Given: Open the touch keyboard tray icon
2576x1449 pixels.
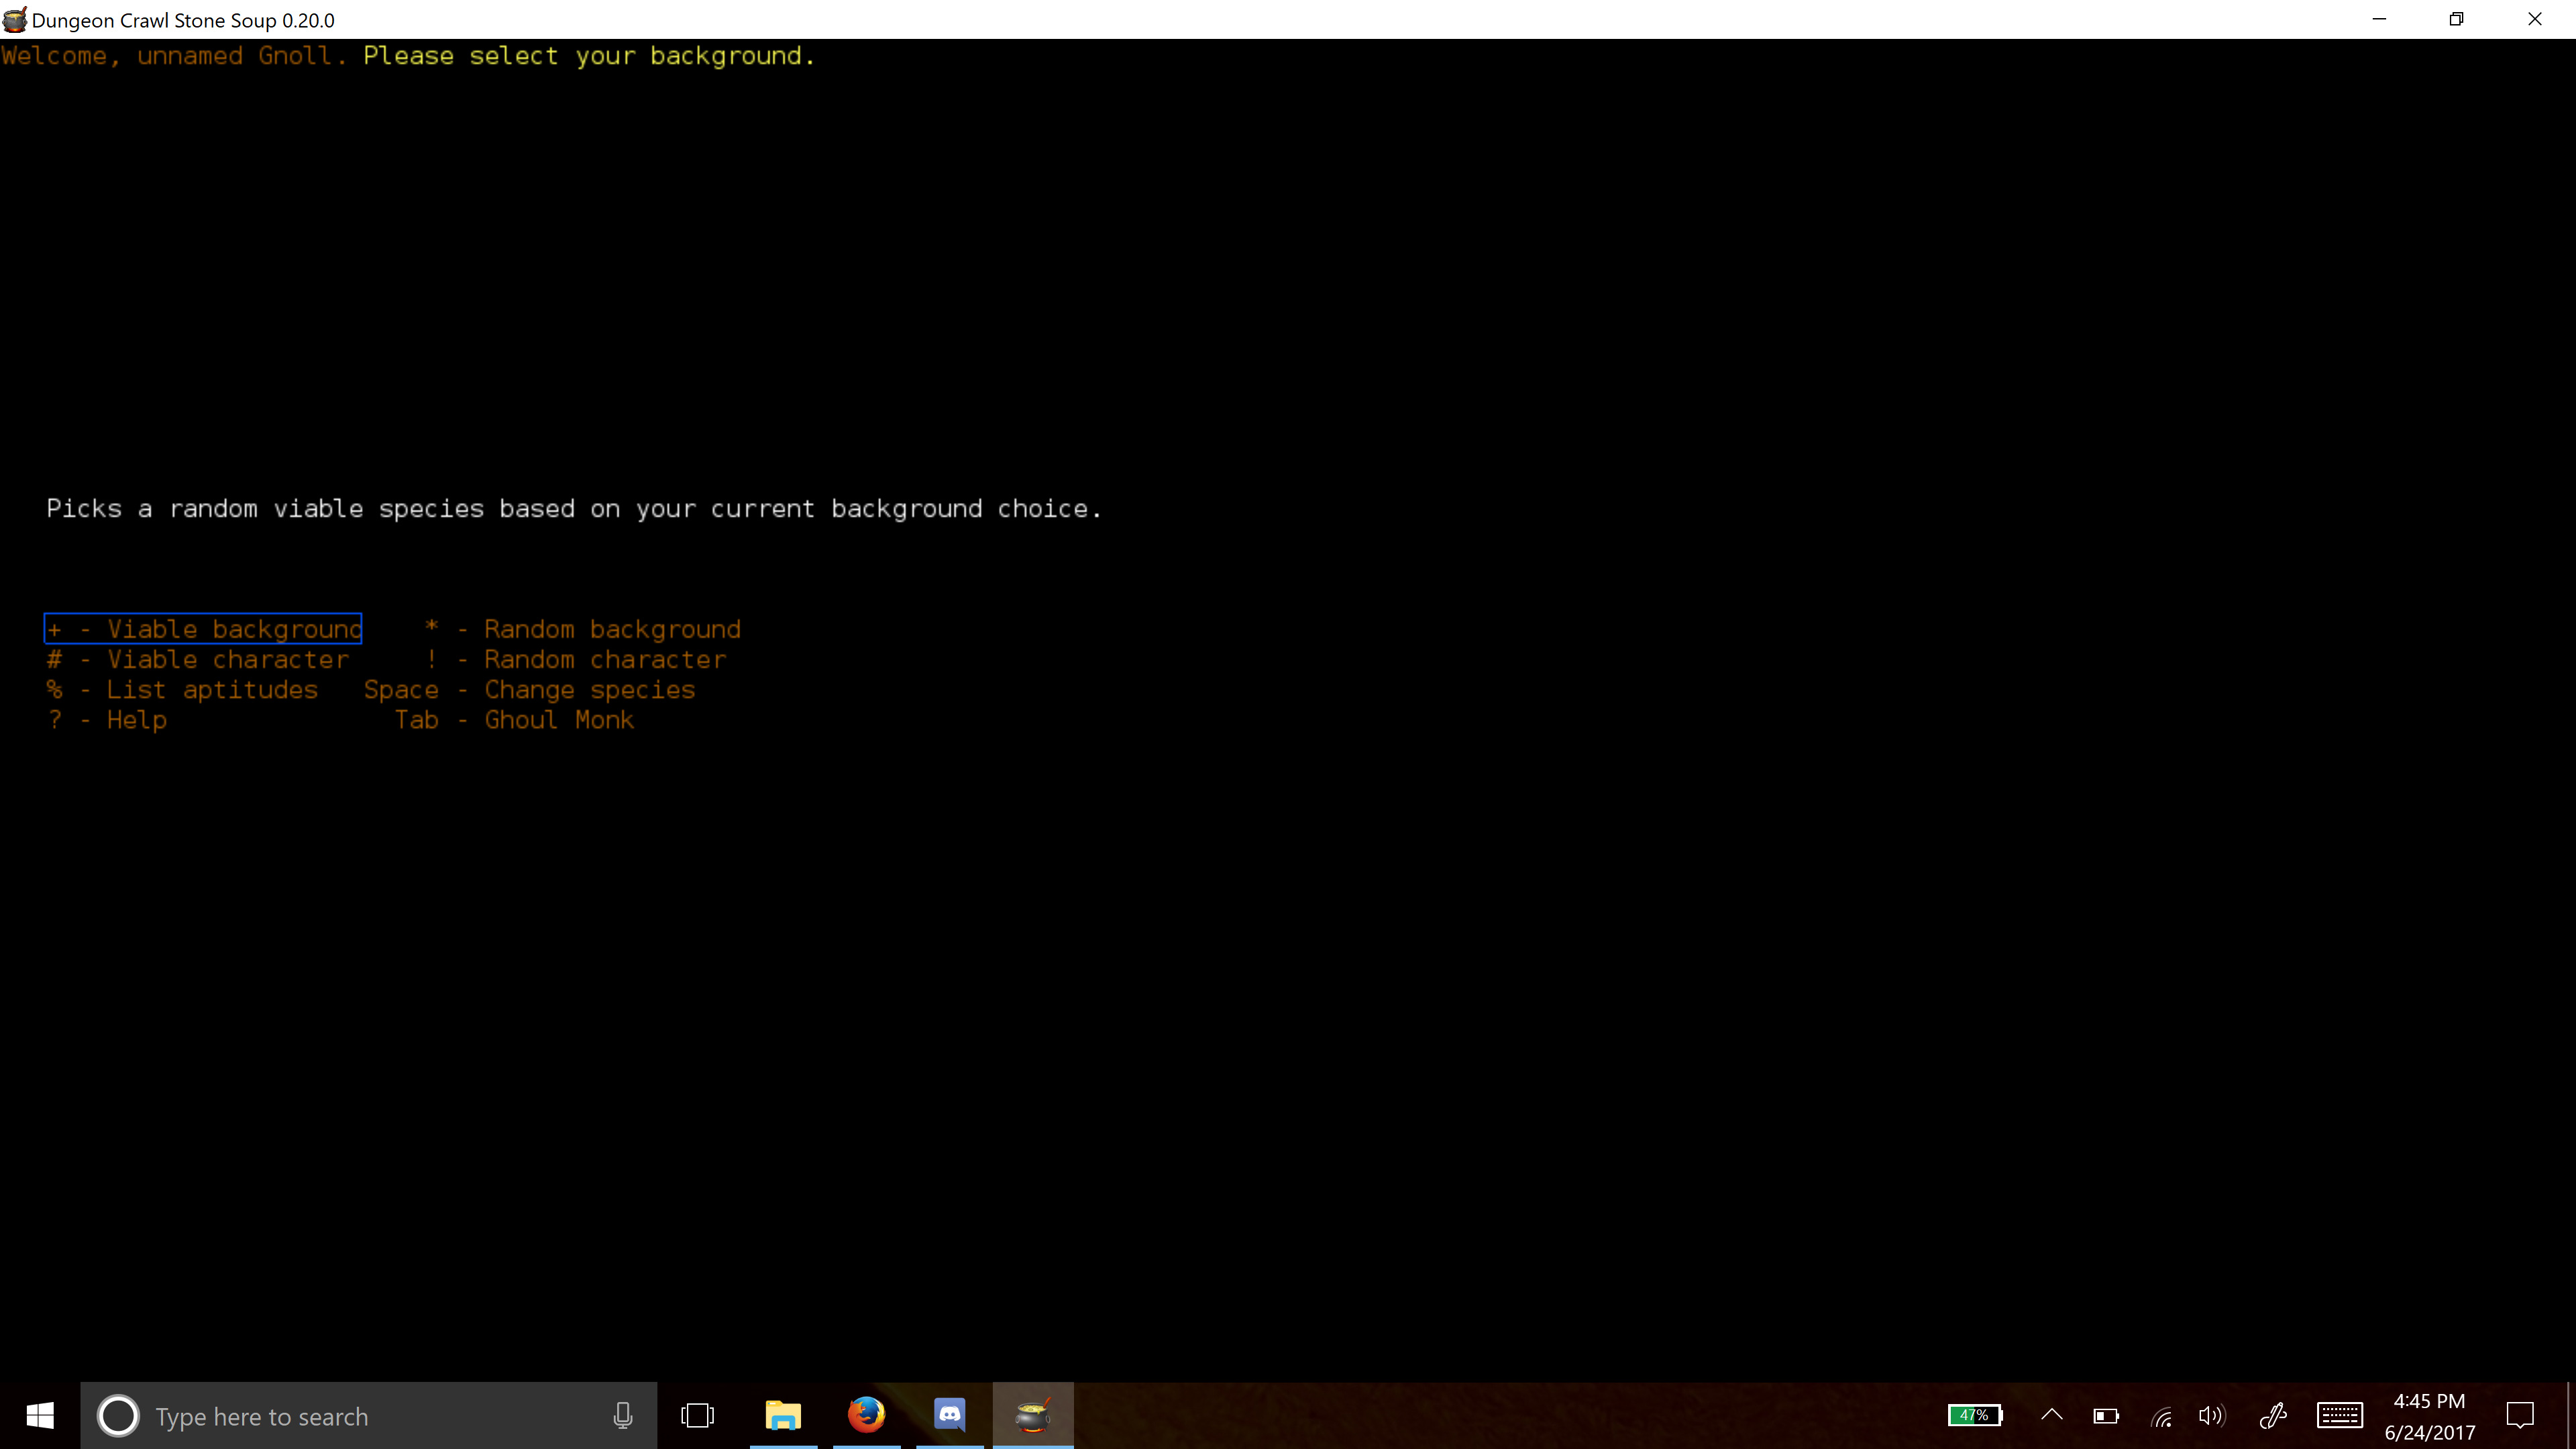Looking at the screenshot, I should coord(2340,1416).
